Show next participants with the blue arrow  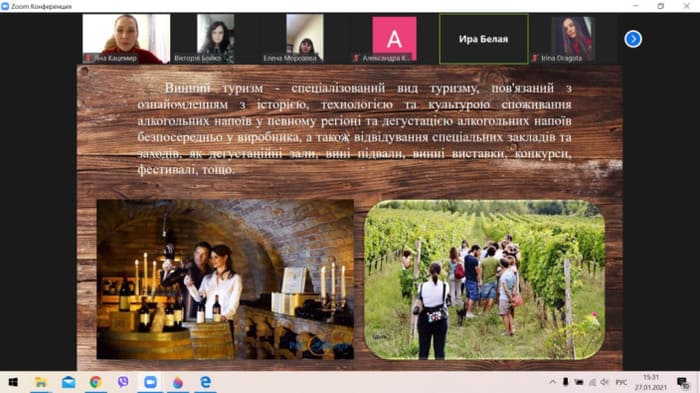tap(633, 39)
